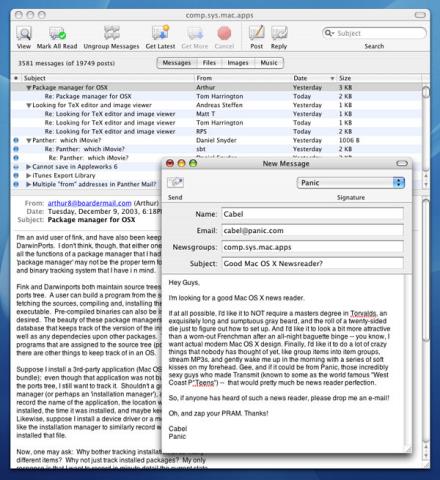The width and height of the screenshot is (440, 480).
Task: Expand Cannot save in Appleworks 6 thread
Action: point(29,167)
